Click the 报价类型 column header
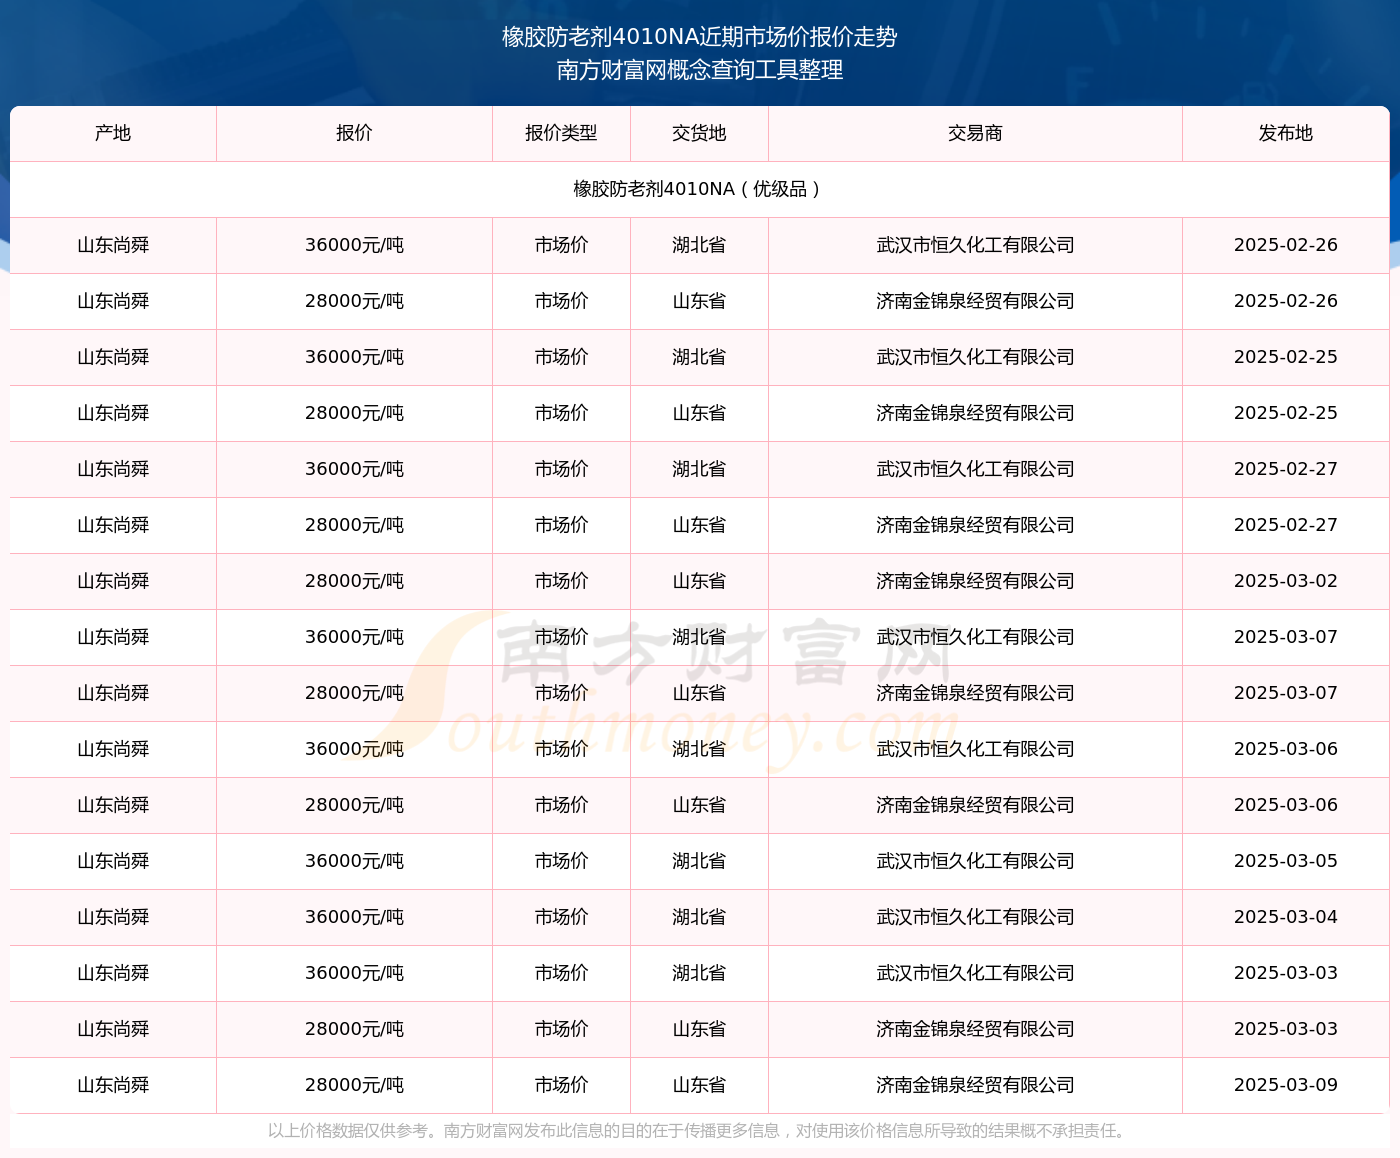Viewport: 1400px width, 1158px height. click(x=561, y=133)
